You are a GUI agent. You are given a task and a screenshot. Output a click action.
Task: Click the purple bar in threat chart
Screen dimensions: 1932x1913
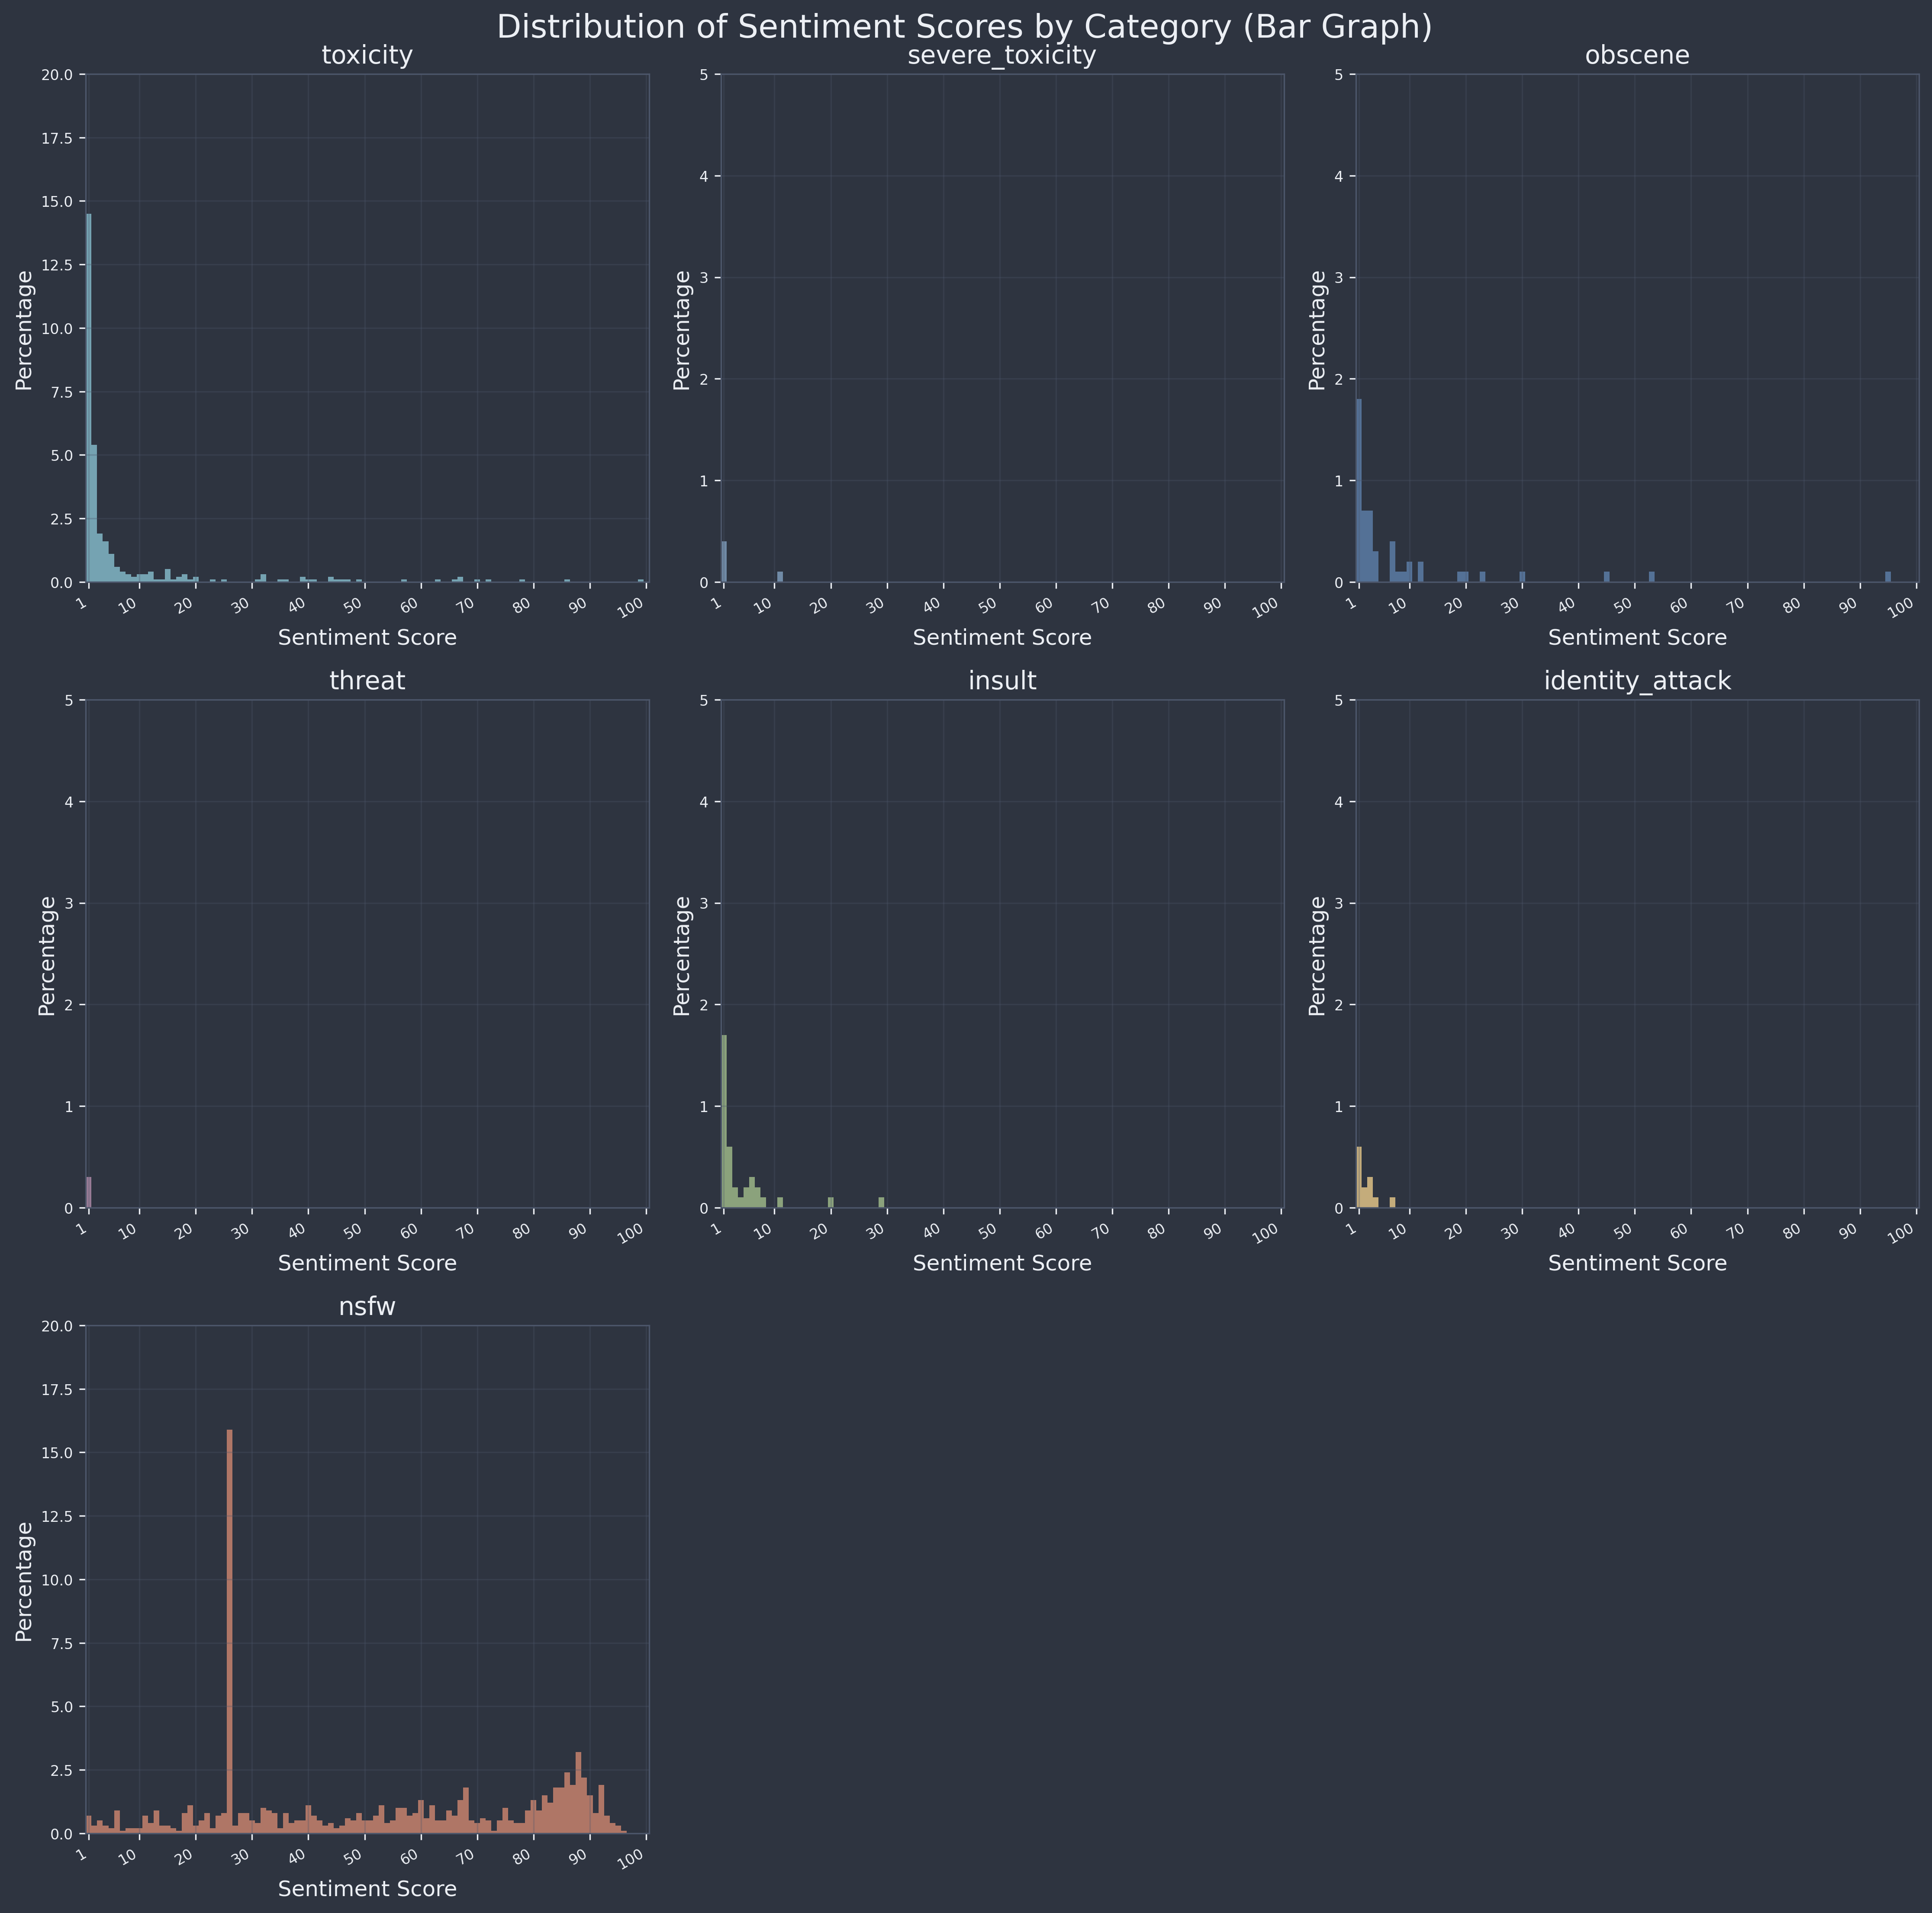click(89, 1192)
